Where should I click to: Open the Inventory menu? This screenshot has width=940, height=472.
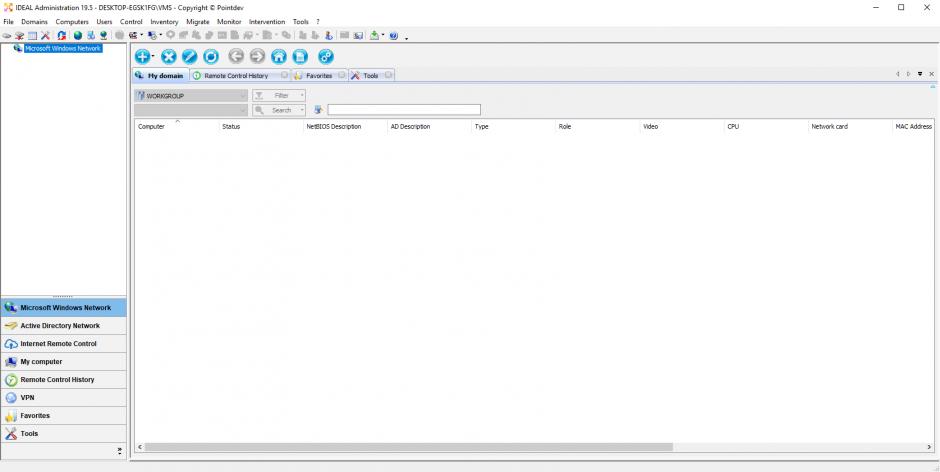(164, 22)
